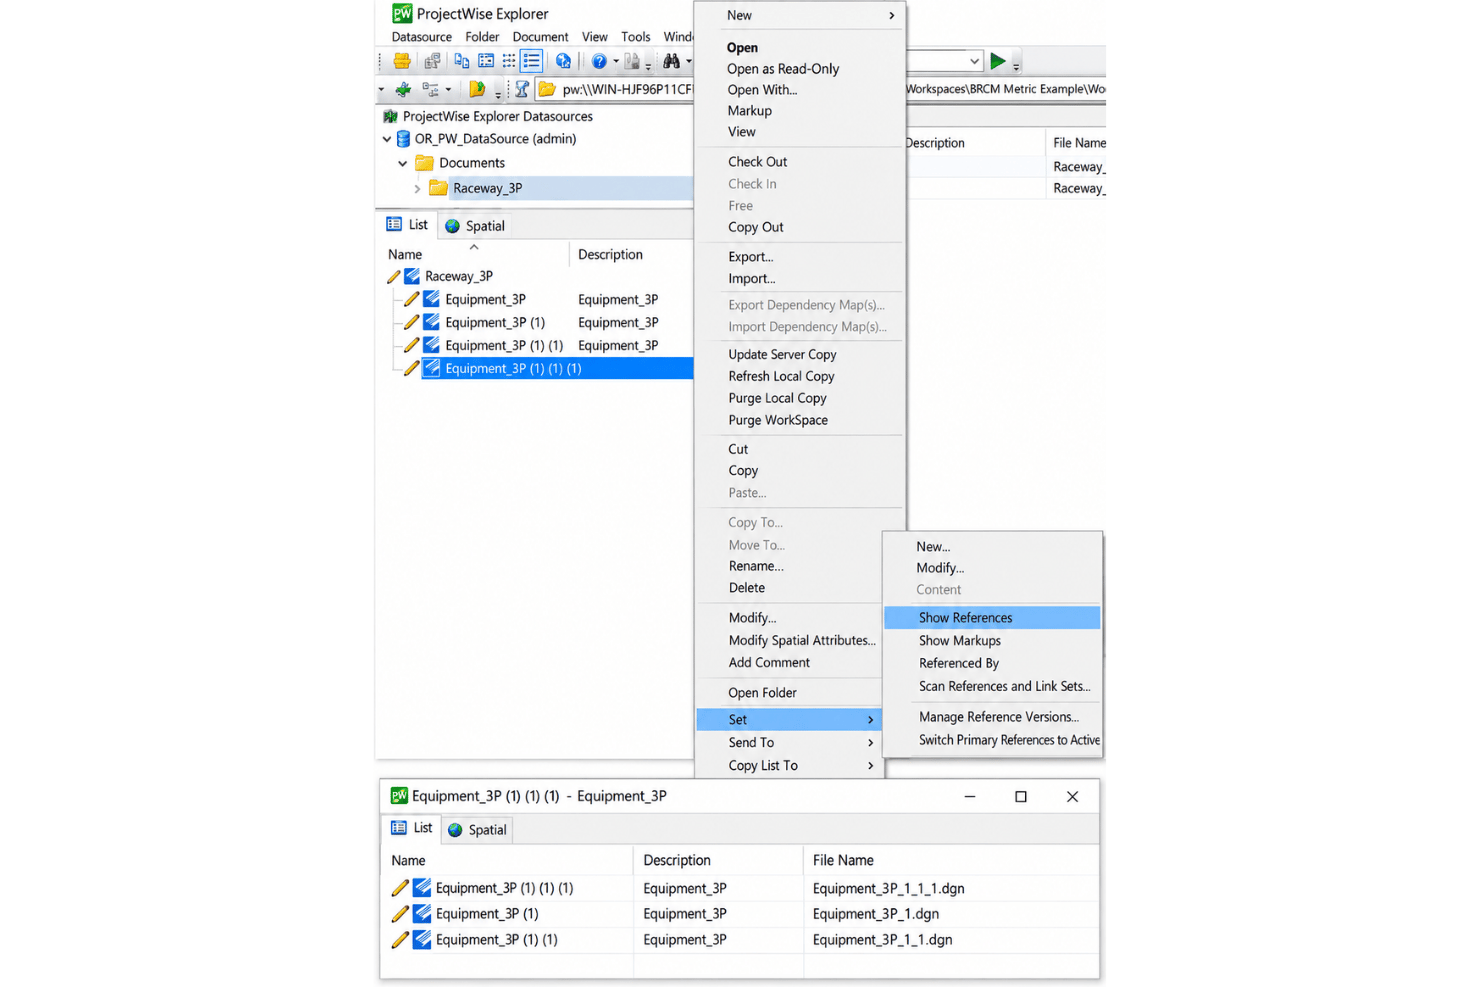The width and height of the screenshot is (1480, 987).
Task: Click the yellow folder with green arrow icon
Action: pyautogui.click(x=477, y=89)
